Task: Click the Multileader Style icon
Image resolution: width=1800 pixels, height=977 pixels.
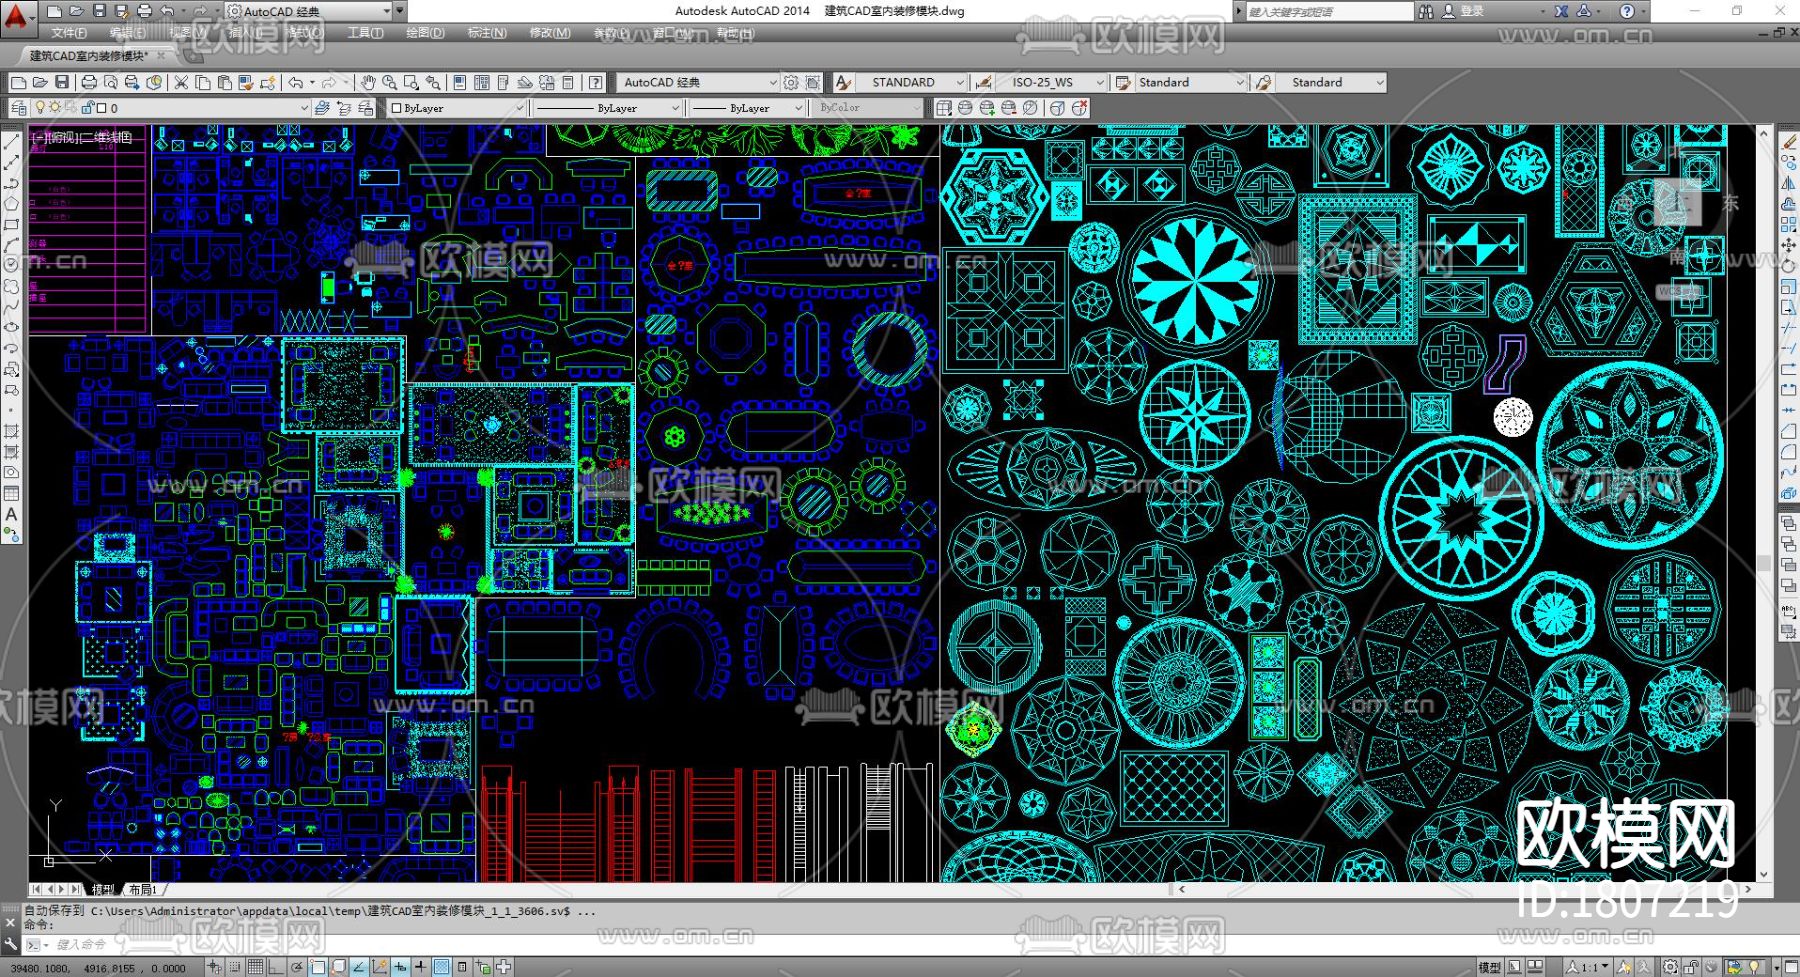Action: (x=1264, y=82)
